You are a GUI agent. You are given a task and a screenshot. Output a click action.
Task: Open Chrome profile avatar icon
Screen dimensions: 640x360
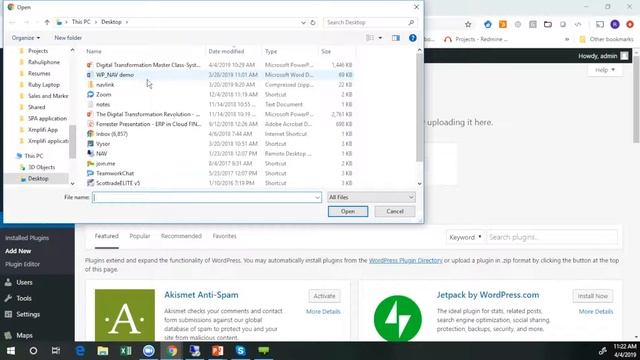pyautogui.click(x=615, y=24)
